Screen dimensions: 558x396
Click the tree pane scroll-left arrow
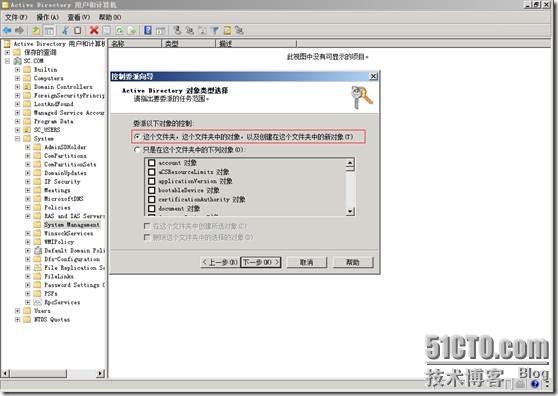click(5, 374)
